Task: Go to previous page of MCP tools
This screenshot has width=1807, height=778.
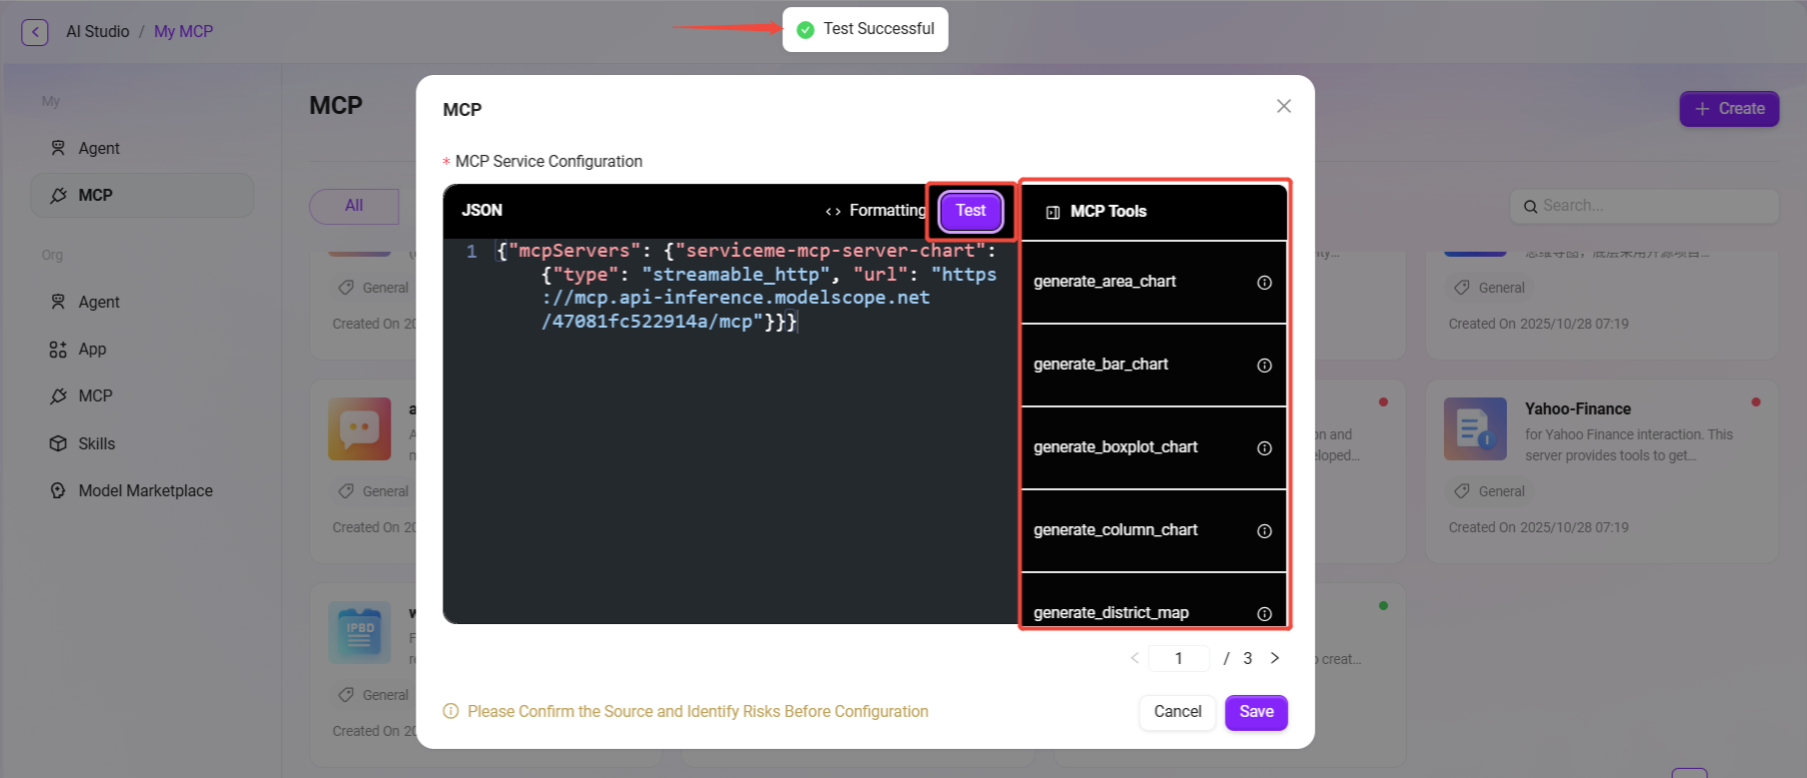Action: click(1134, 658)
